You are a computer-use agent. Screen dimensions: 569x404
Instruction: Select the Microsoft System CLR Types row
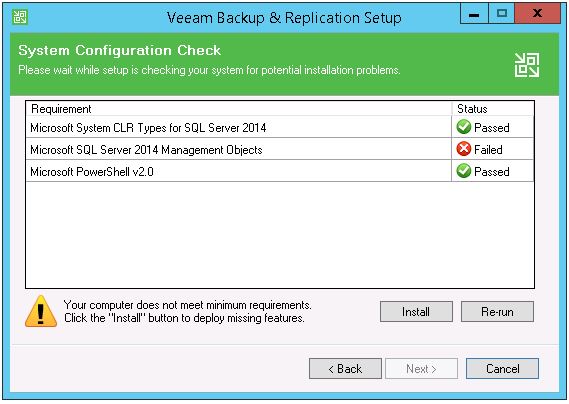click(x=280, y=127)
